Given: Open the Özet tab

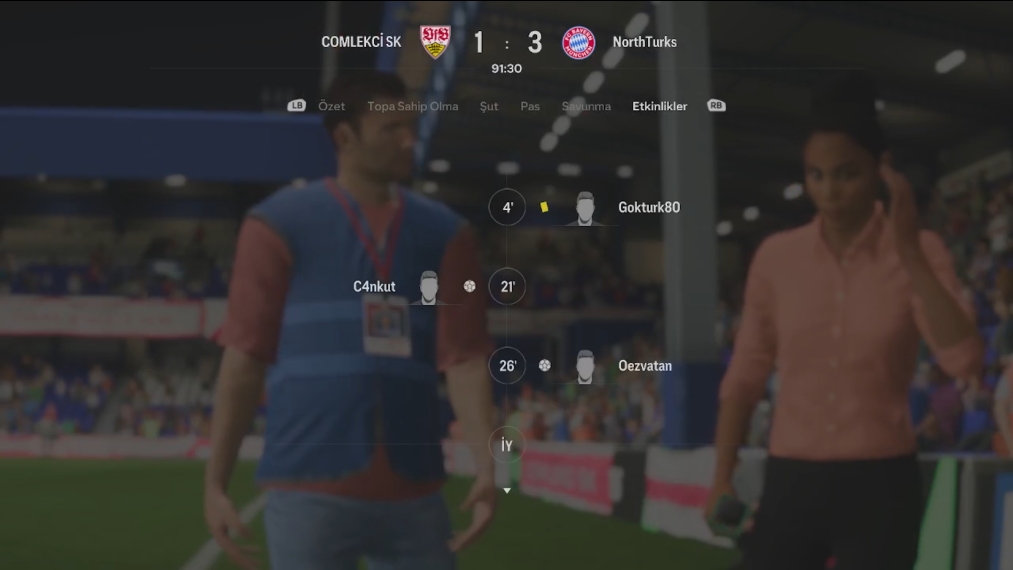Looking at the screenshot, I should 331,106.
